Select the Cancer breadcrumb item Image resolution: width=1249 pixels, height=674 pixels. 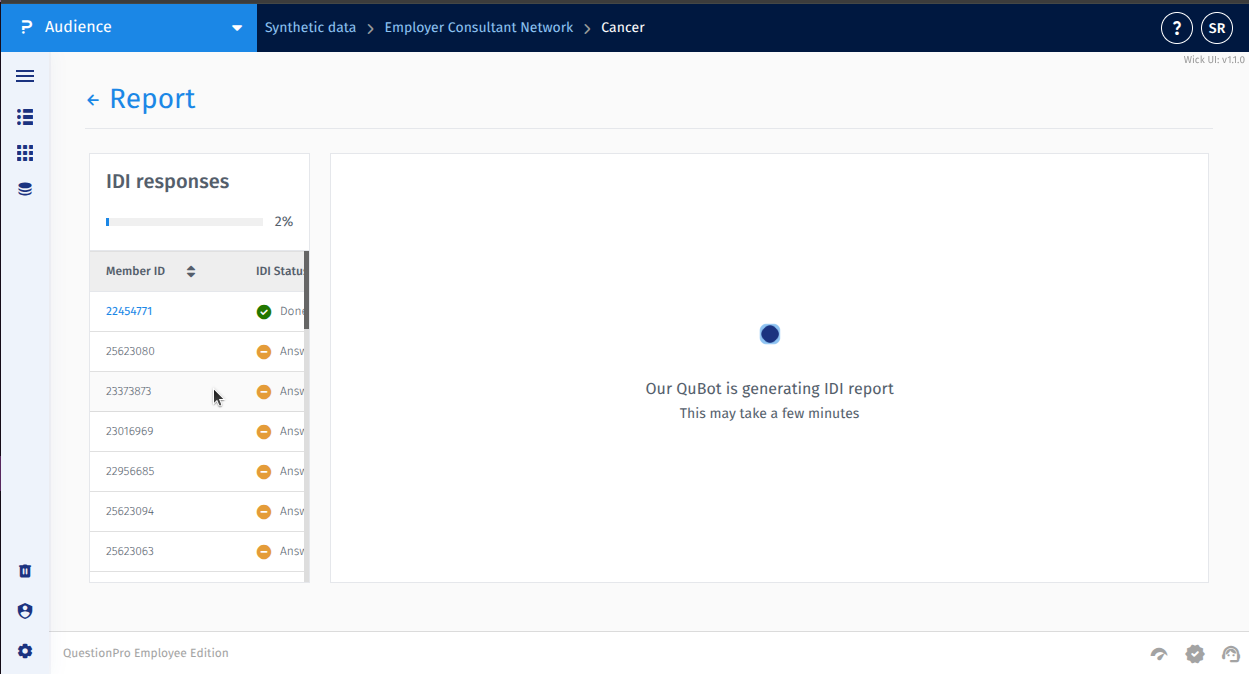point(622,27)
